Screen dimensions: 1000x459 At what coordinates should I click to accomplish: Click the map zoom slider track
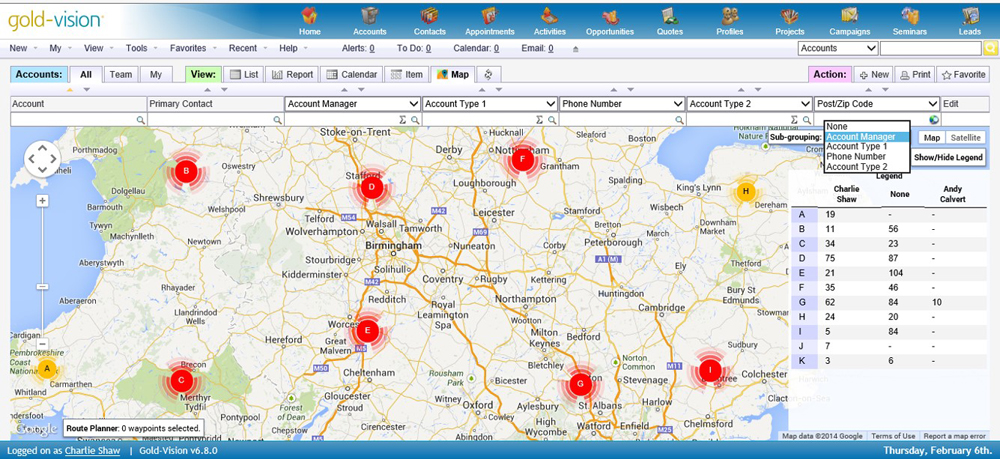point(42,270)
